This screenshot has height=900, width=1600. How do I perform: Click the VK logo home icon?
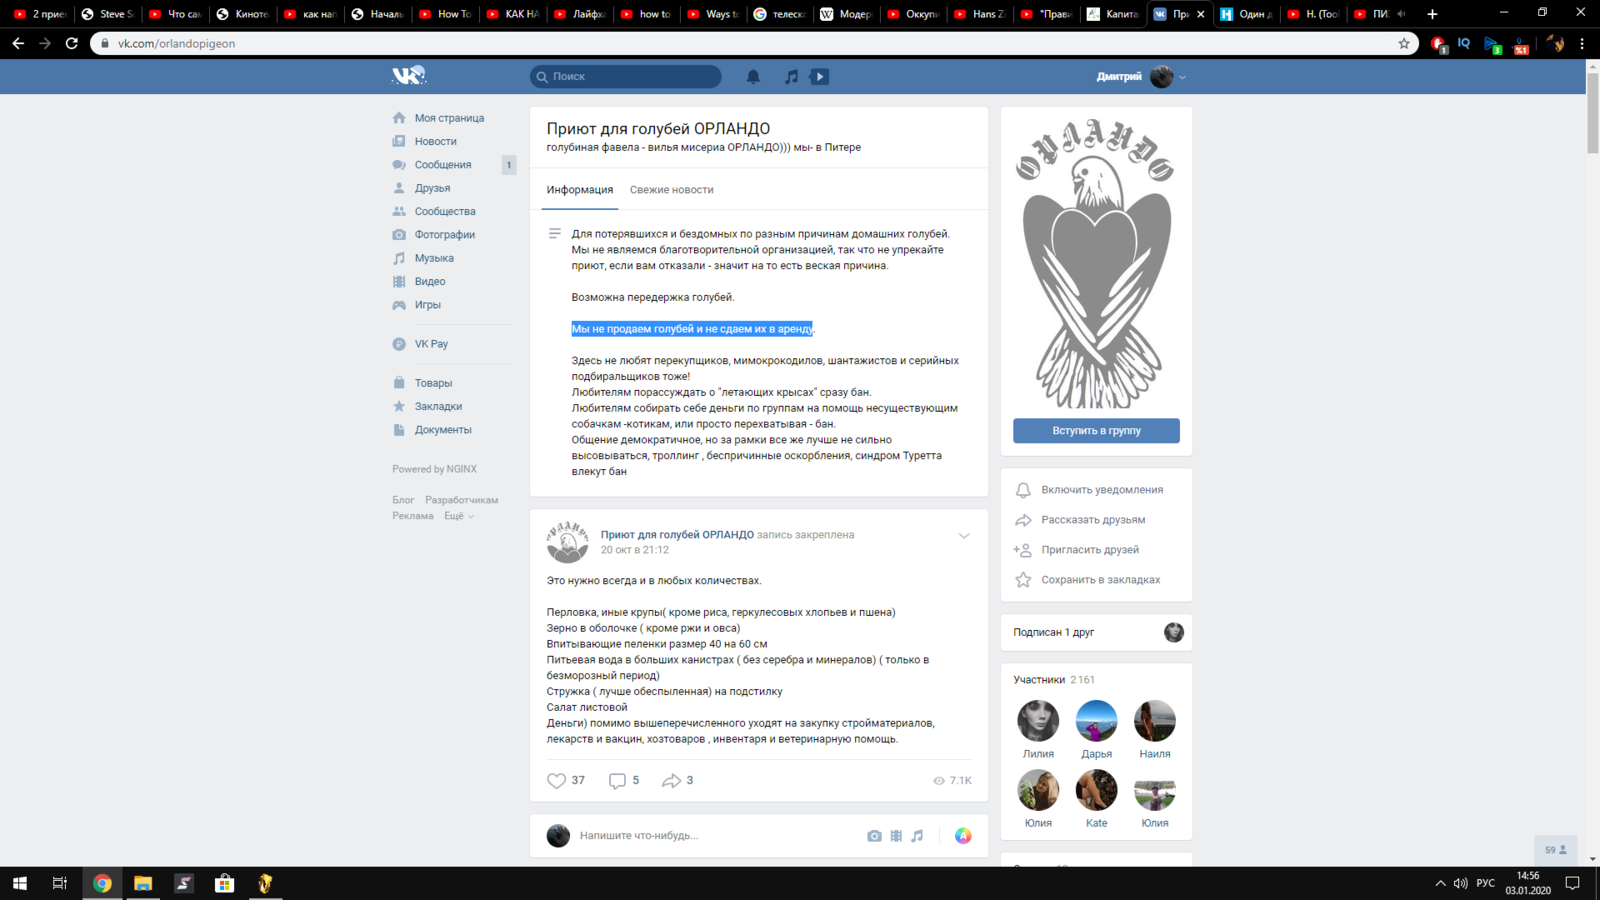coord(408,76)
